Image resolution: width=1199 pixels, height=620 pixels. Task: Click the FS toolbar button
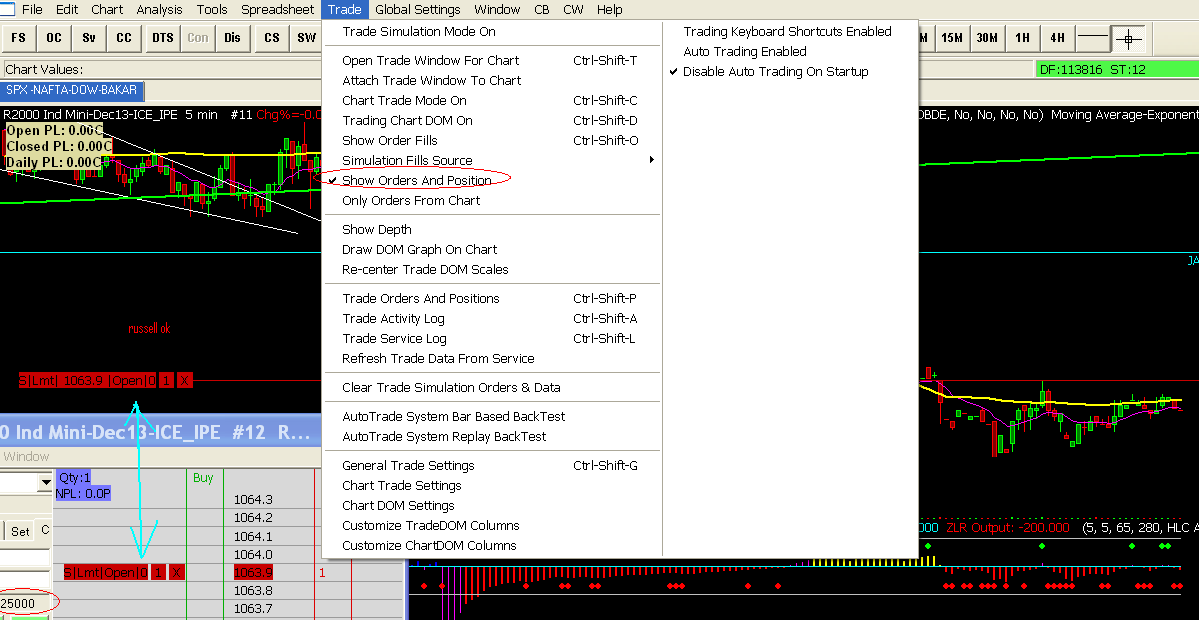click(x=18, y=37)
